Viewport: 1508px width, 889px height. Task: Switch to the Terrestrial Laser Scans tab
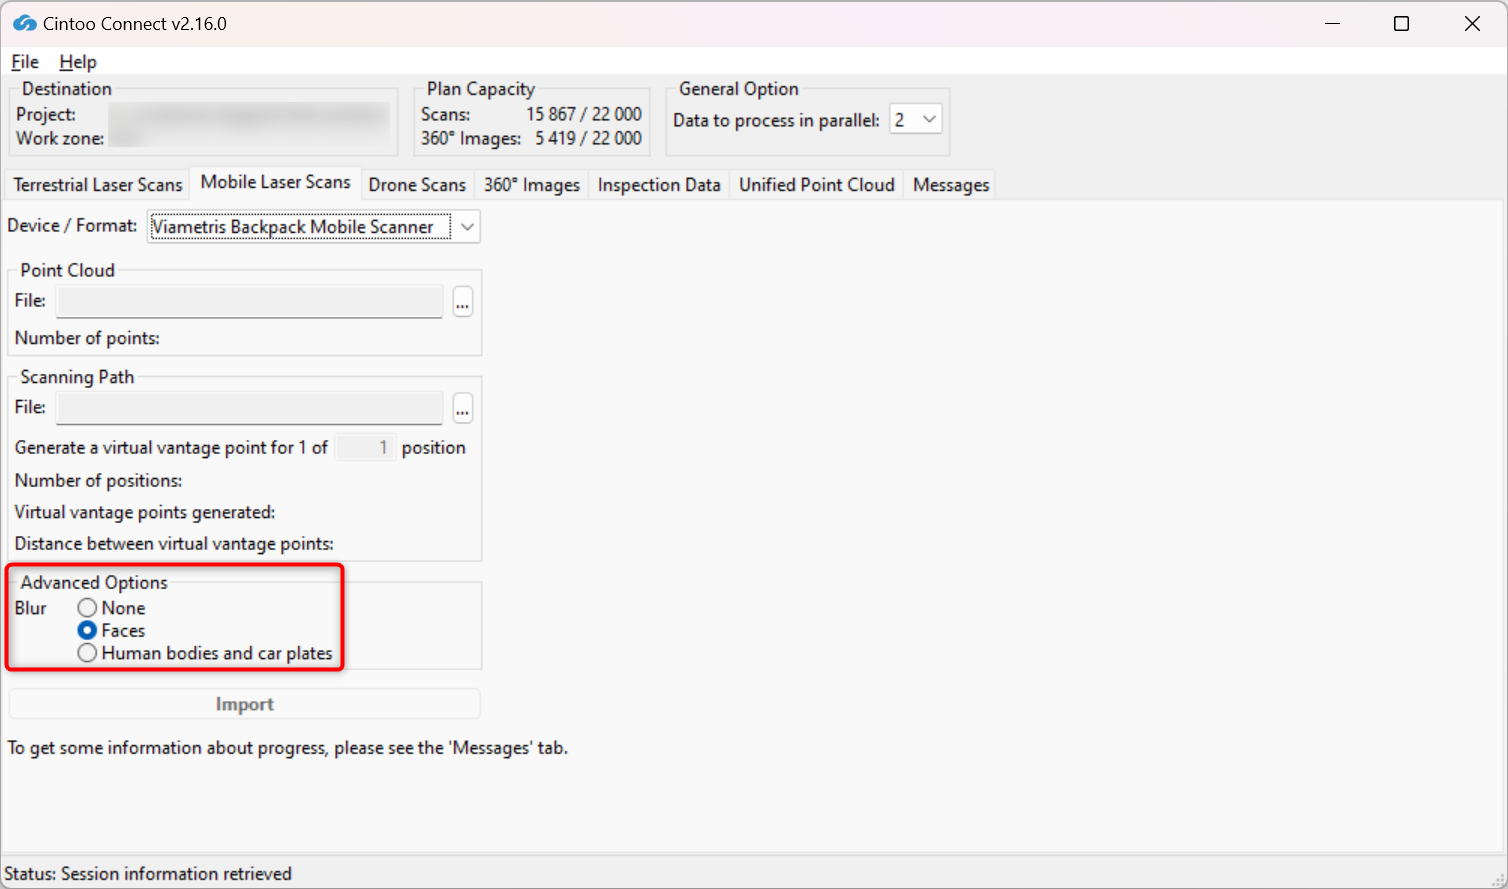click(x=98, y=185)
